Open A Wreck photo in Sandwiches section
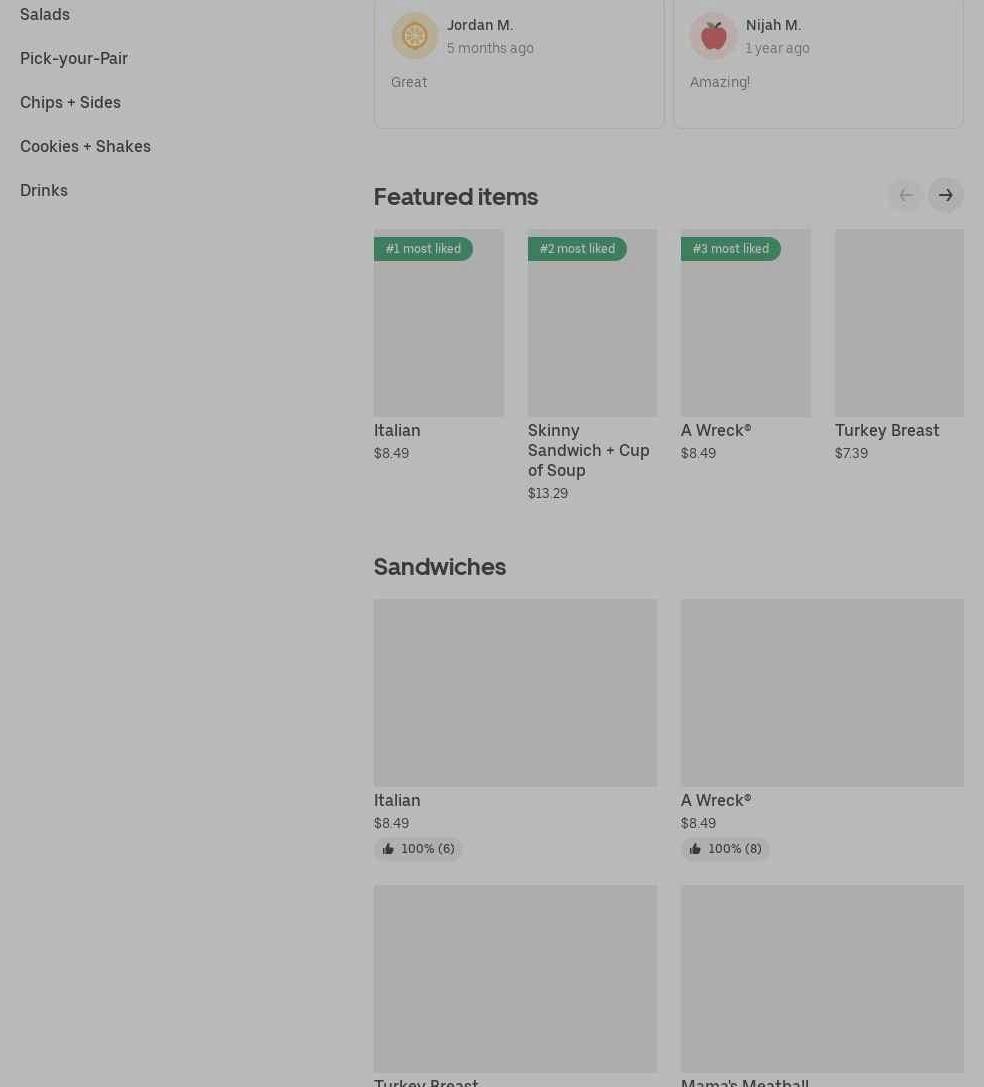 822,692
